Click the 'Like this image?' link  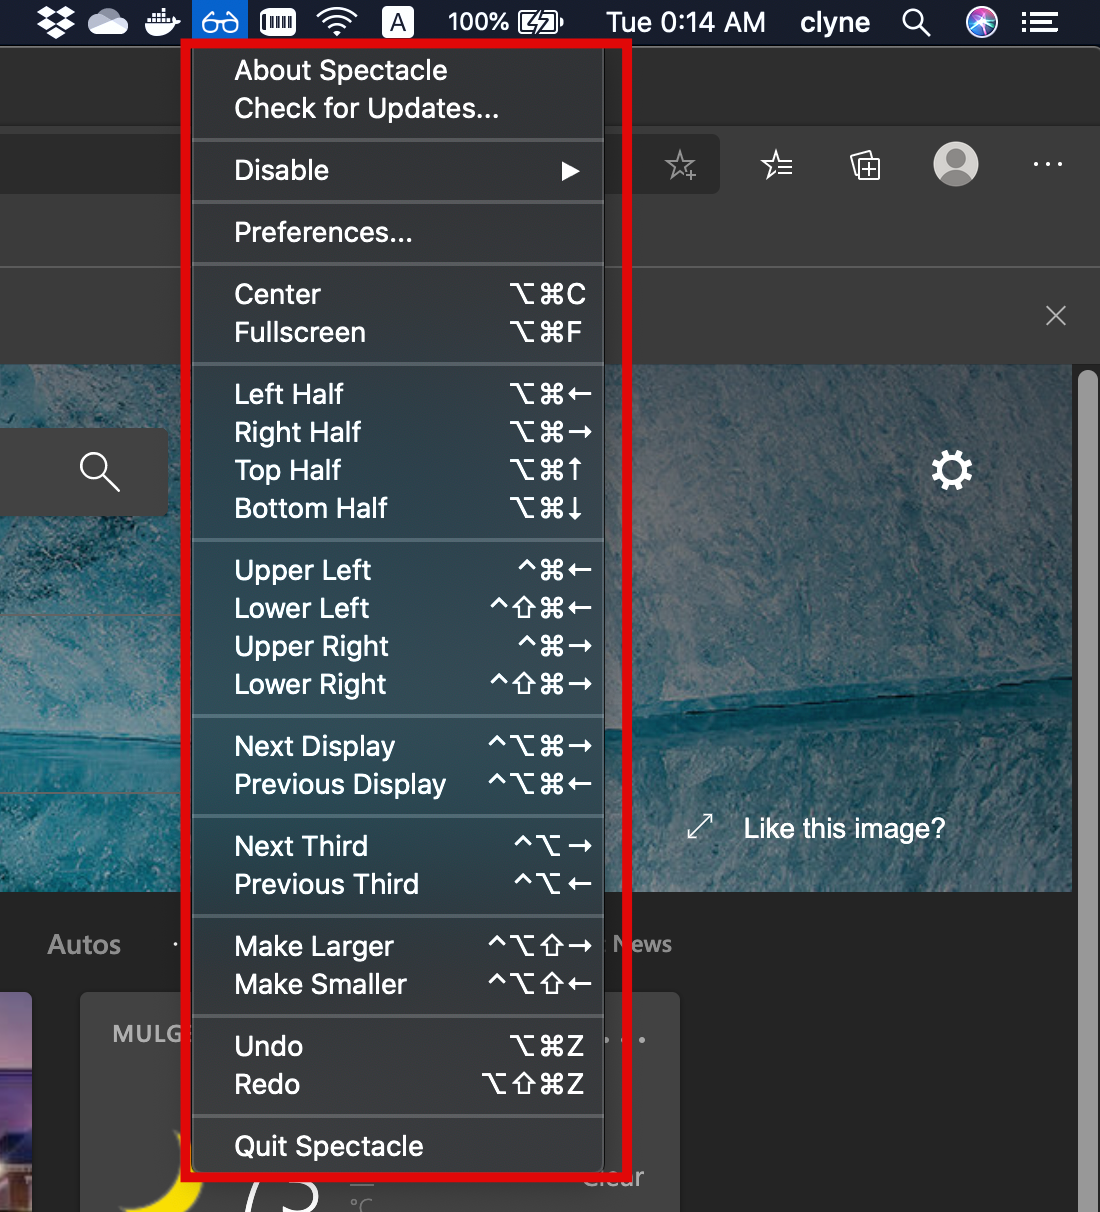pos(844,828)
